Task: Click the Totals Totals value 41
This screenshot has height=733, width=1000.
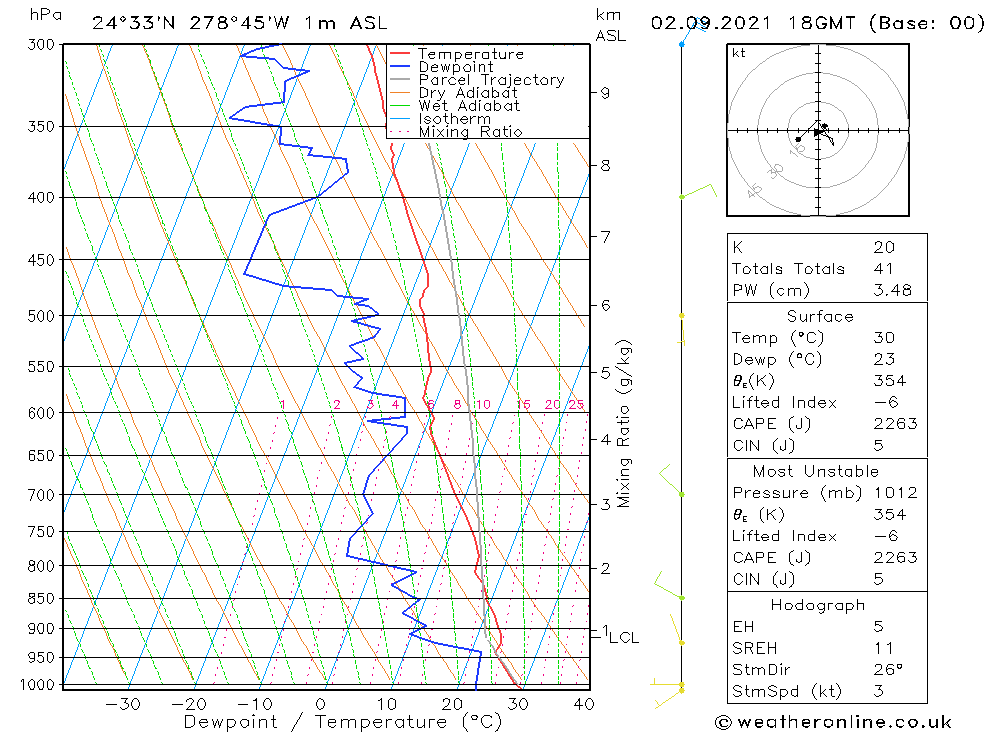Action: click(883, 269)
